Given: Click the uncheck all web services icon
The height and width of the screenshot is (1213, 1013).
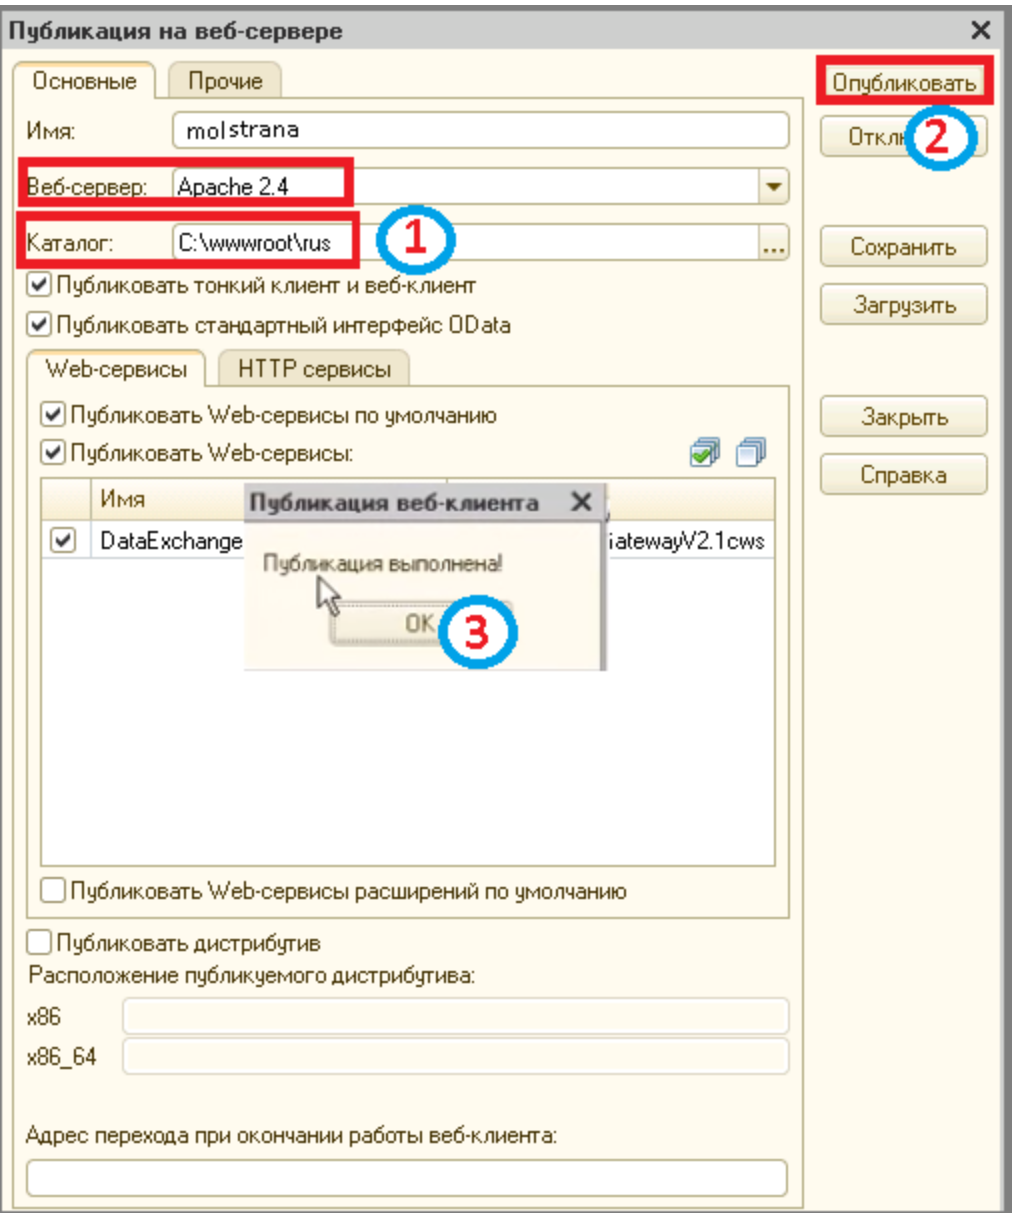Looking at the screenshot, I should (750, 454).
